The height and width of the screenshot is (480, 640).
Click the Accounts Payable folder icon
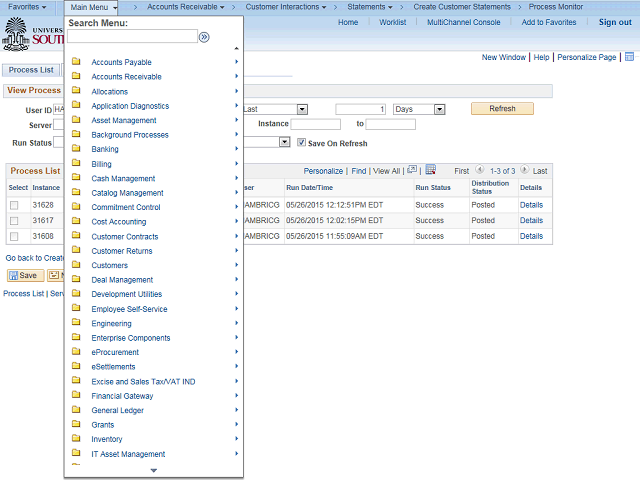[x=76, y=62]
